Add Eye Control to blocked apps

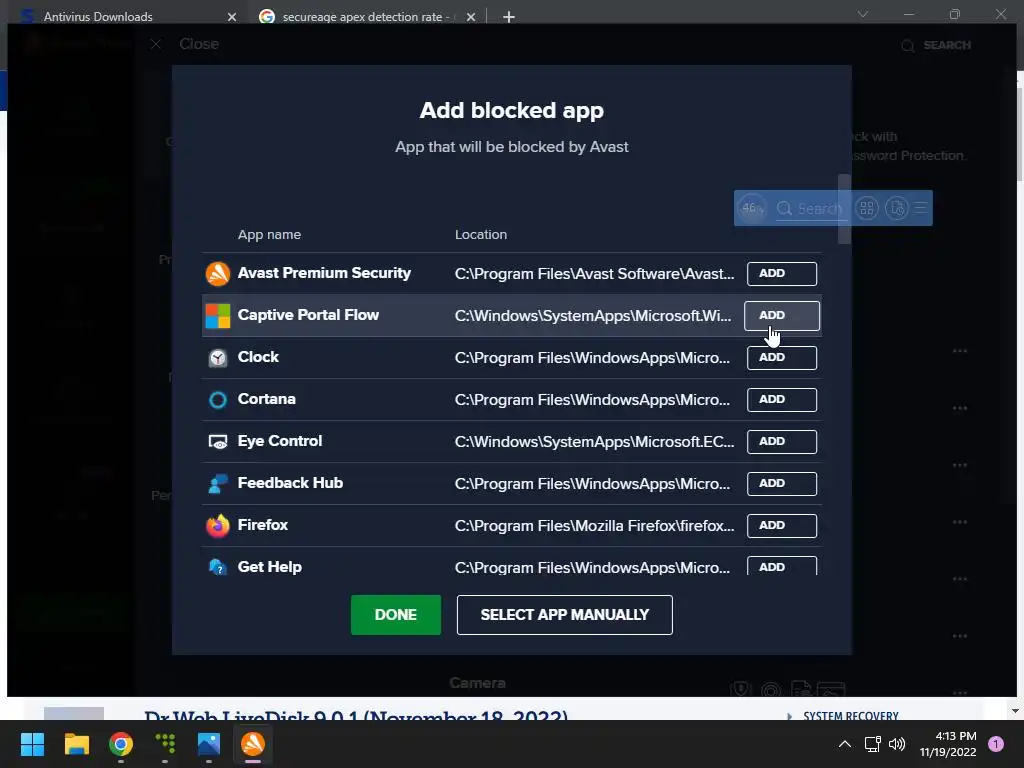coord(782,441)
